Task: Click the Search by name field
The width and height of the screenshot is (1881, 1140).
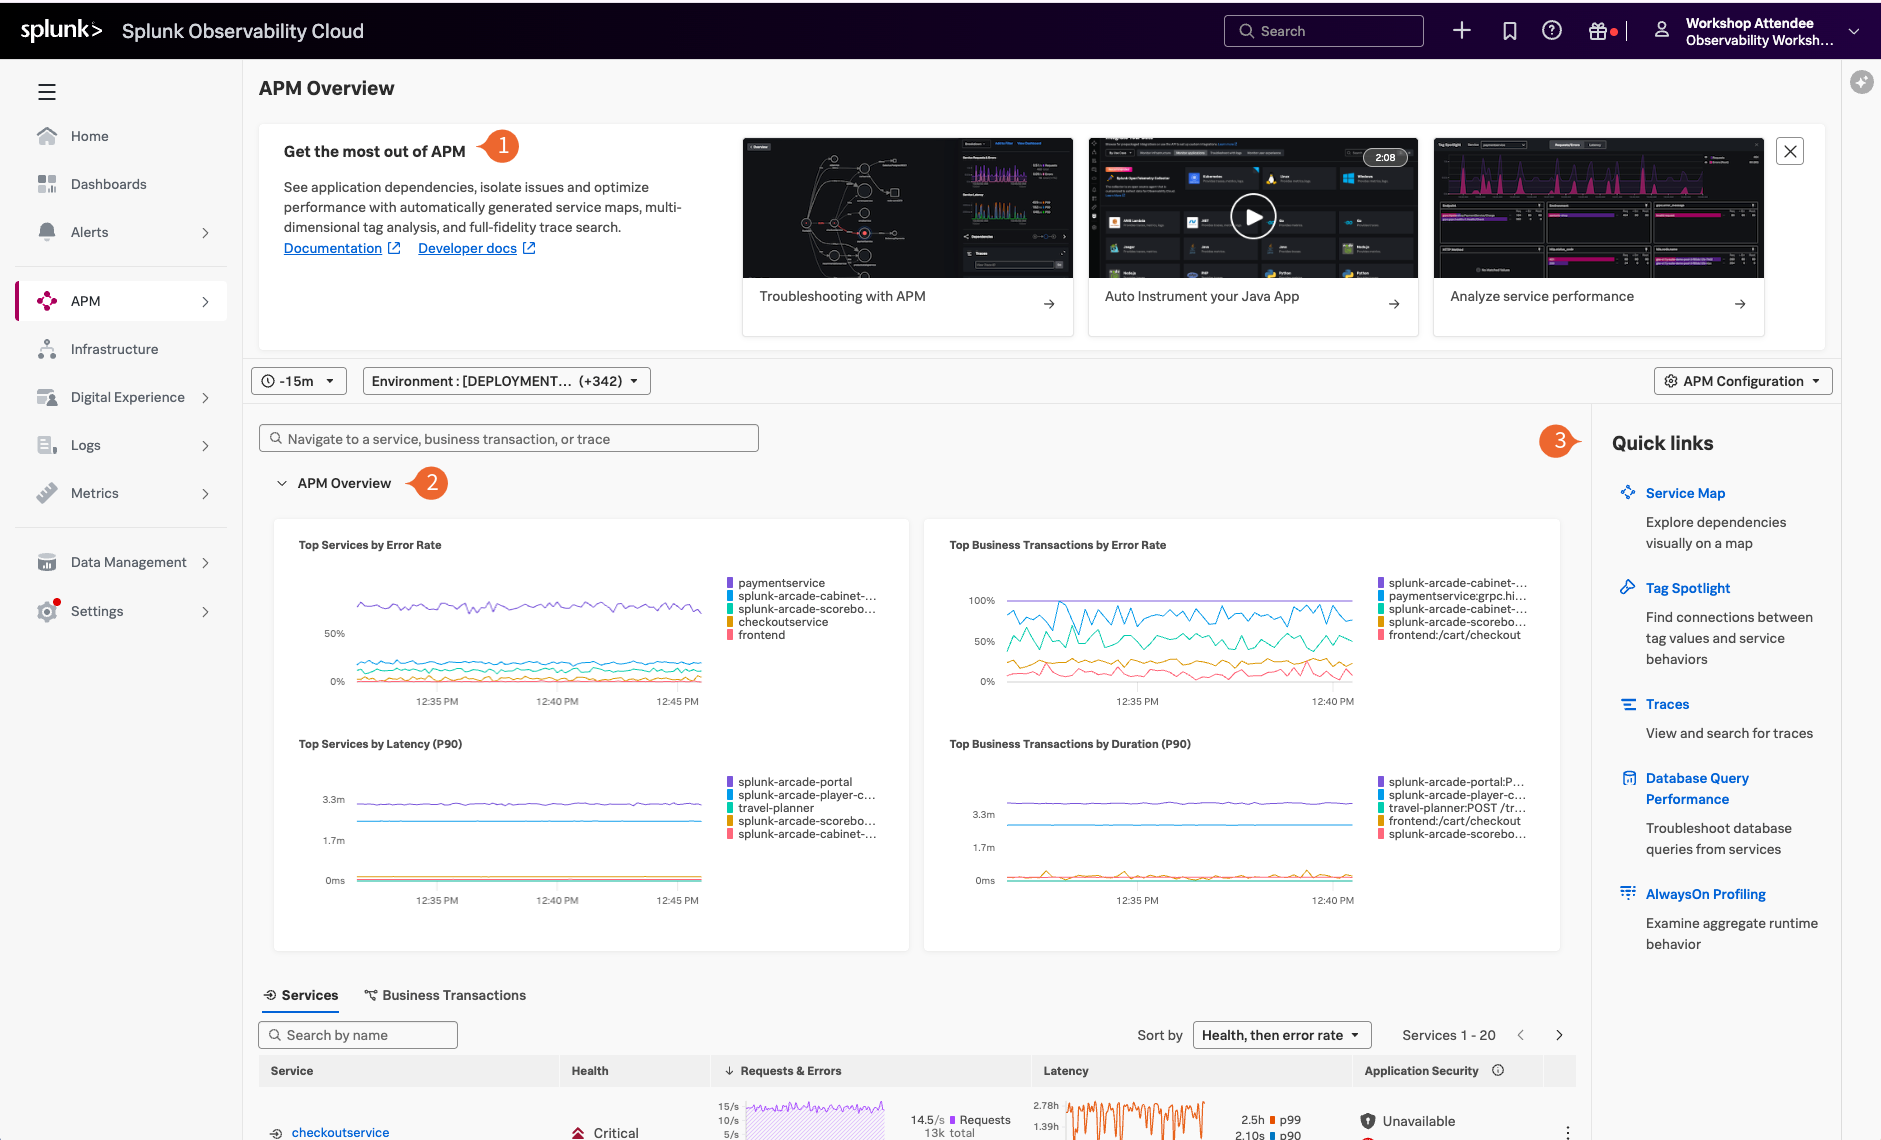Action: click(358, 1035)
